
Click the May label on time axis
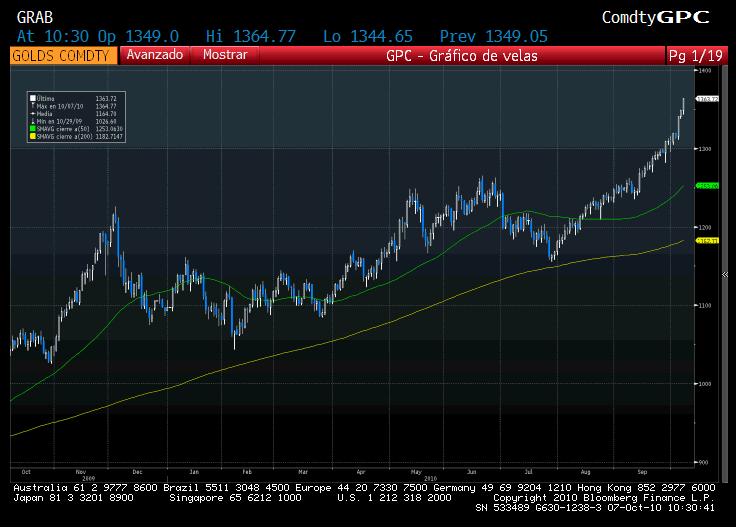[x=416, y=472]
